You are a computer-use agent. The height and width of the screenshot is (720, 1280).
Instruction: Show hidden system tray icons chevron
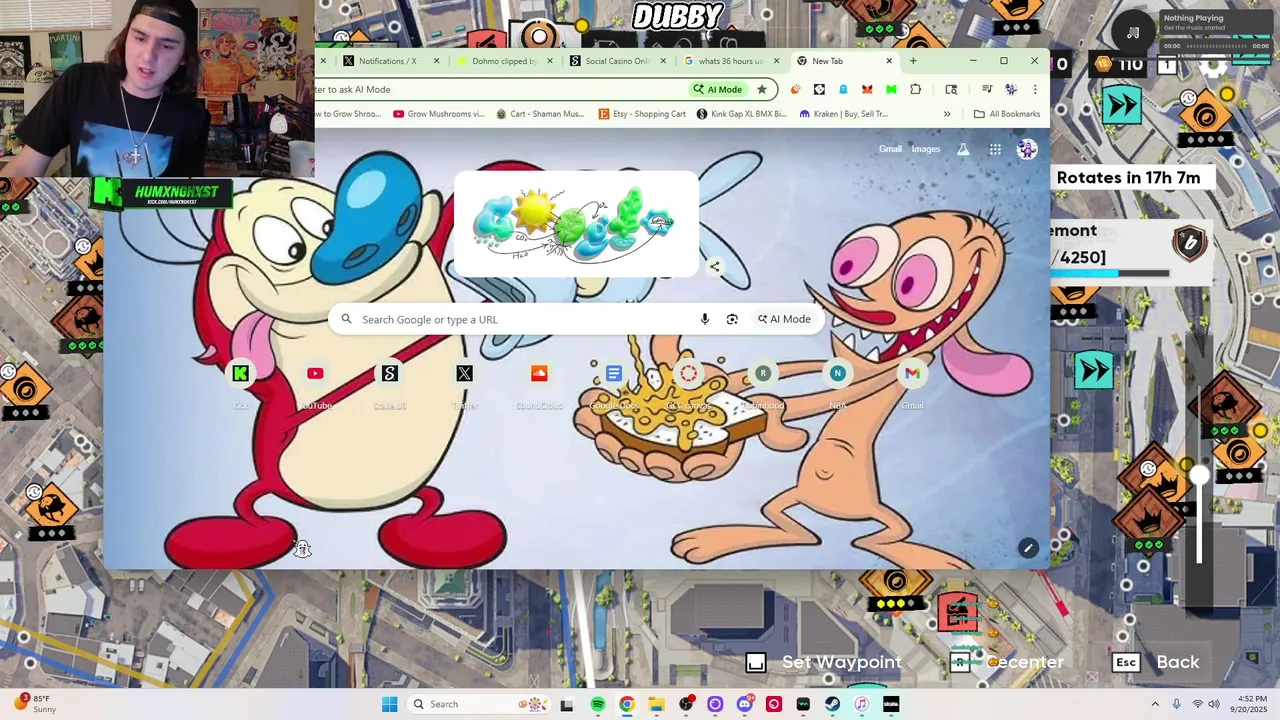[1155, 704]
